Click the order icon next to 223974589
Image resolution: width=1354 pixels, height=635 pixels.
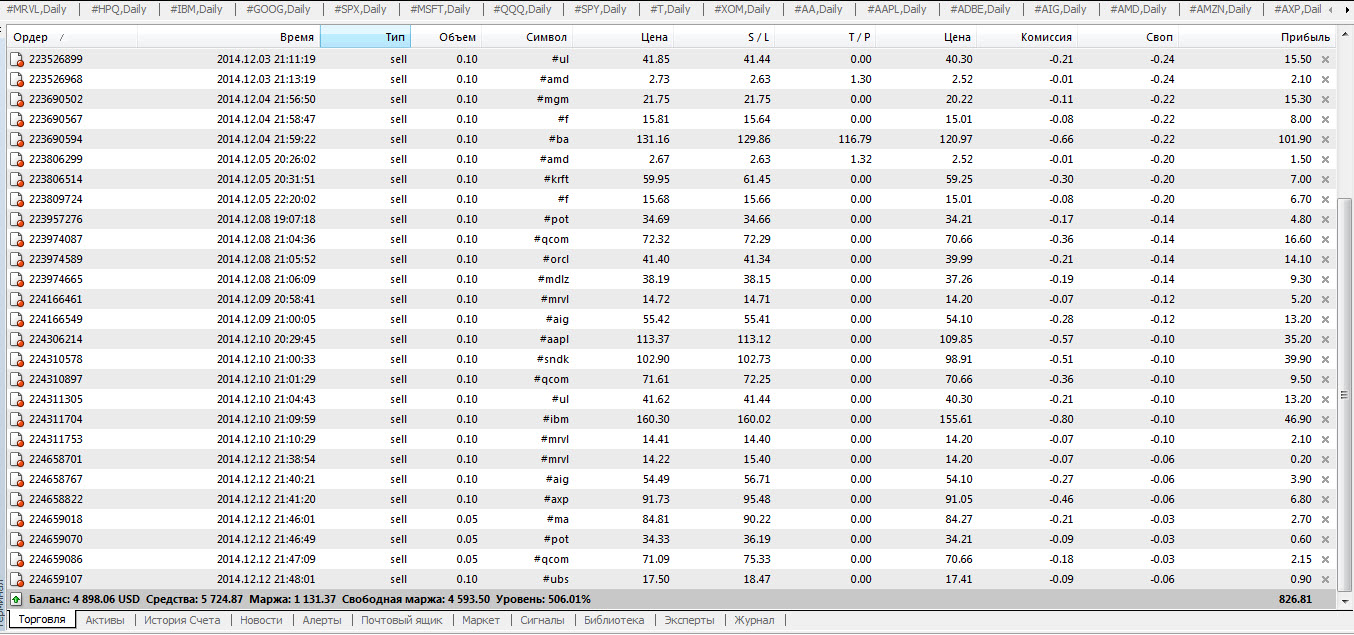[16, 259]
